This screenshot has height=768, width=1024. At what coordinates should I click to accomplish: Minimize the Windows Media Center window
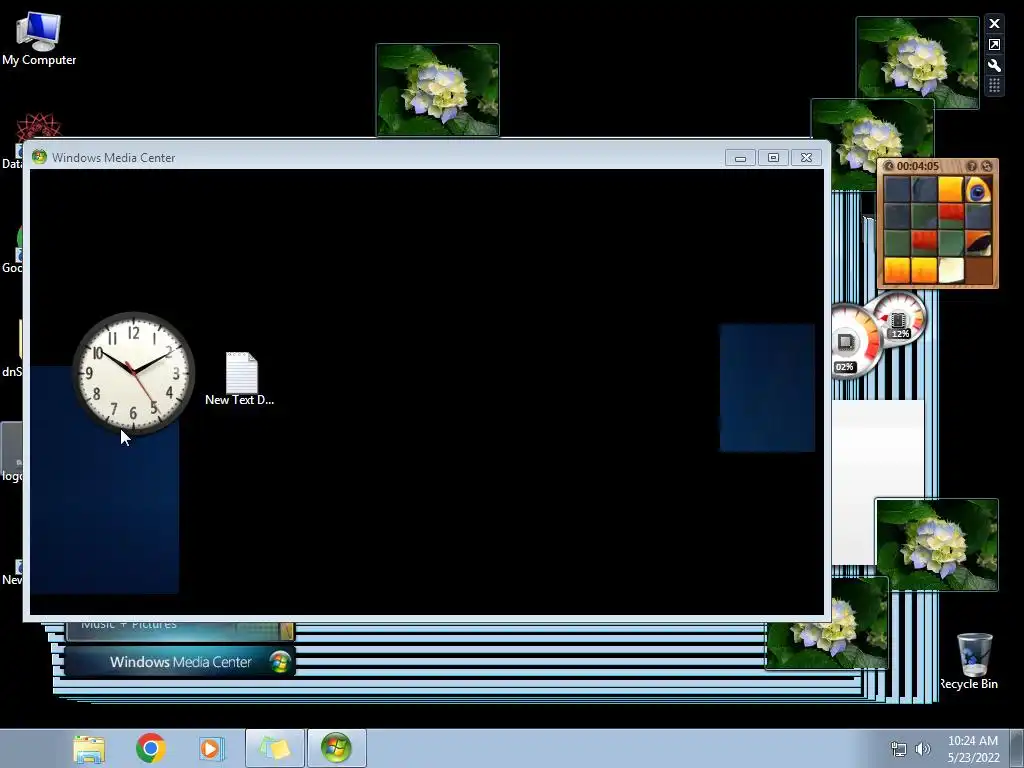pyautogui.click(x=740, y=158)
